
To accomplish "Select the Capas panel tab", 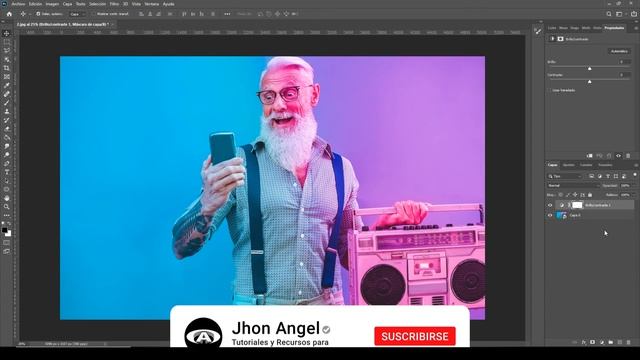I will (553, 165).
